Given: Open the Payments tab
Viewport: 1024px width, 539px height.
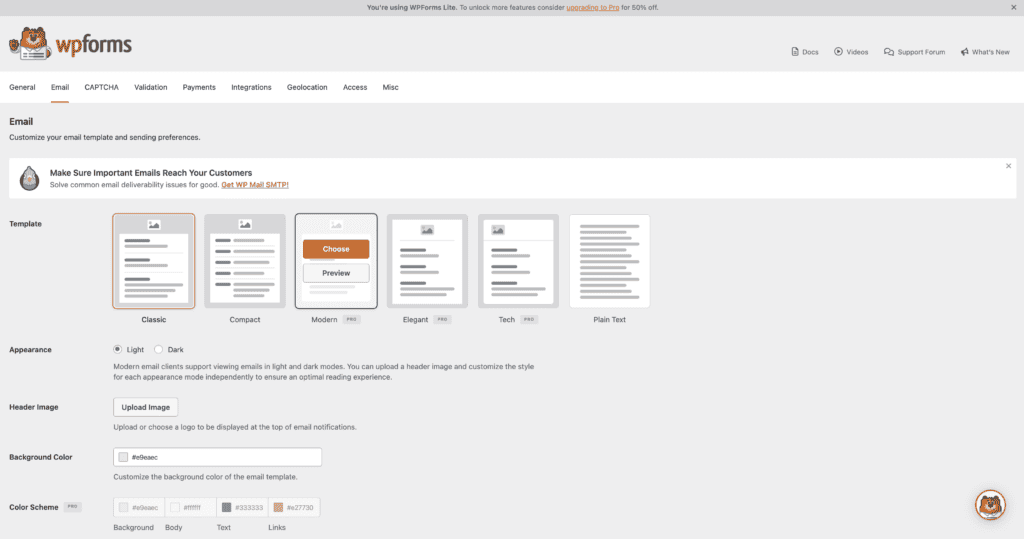Looking at the screenshot, I should [199, 87].
